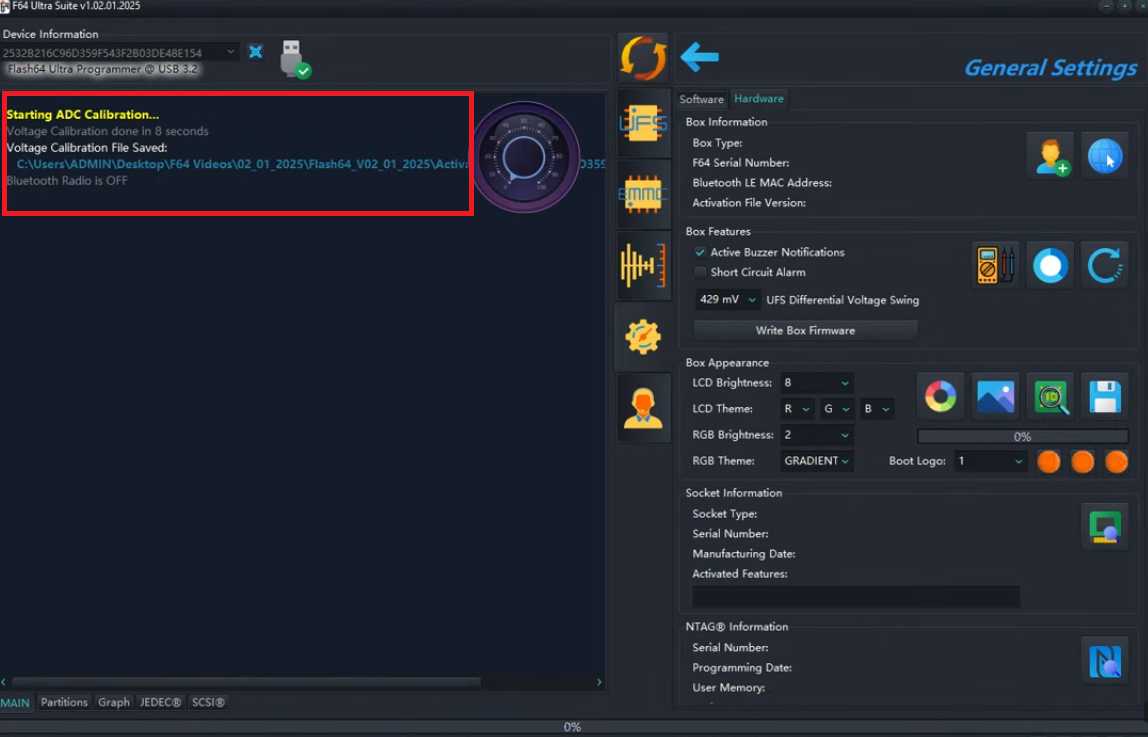Open the UFS section icon
1148x737 pixels.
644,124
